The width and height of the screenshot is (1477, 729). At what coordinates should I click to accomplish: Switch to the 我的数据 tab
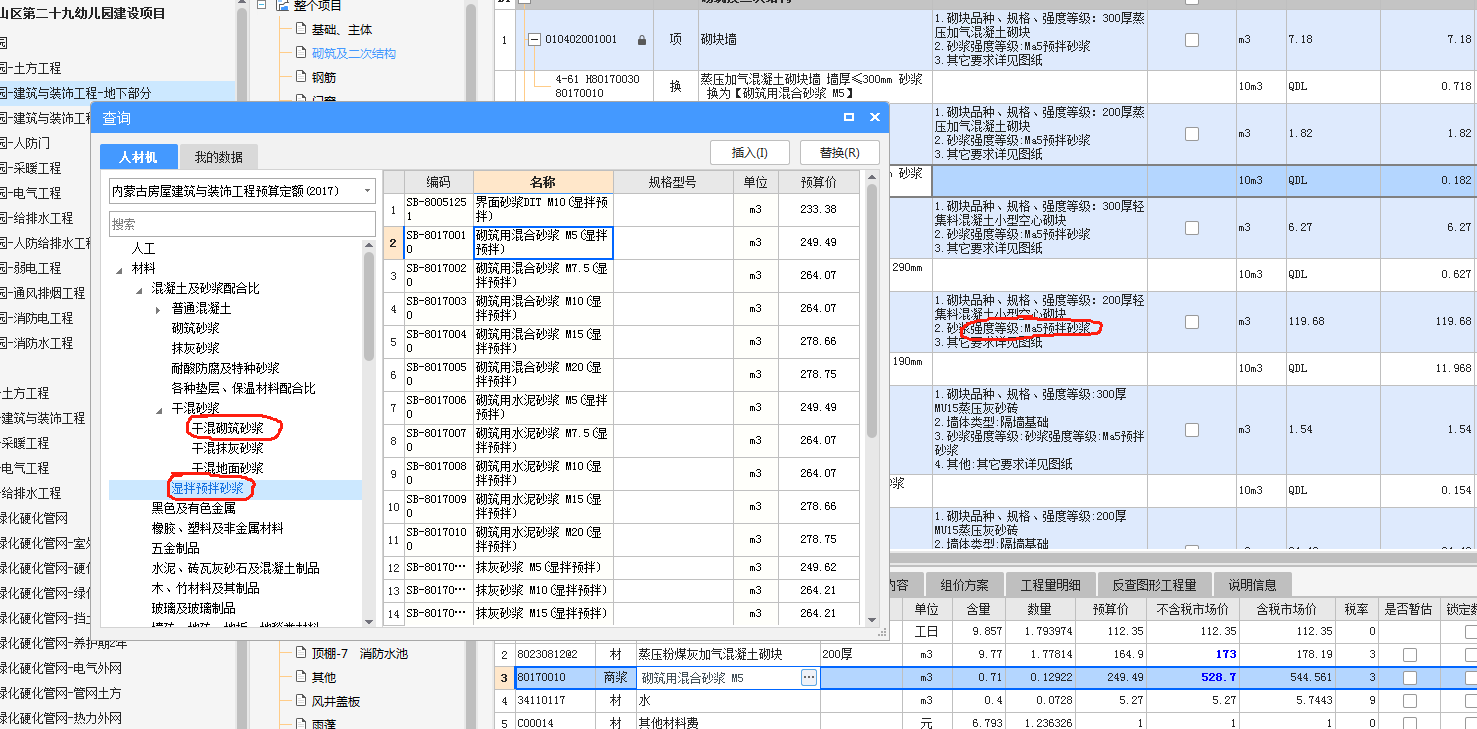point(219,157)
